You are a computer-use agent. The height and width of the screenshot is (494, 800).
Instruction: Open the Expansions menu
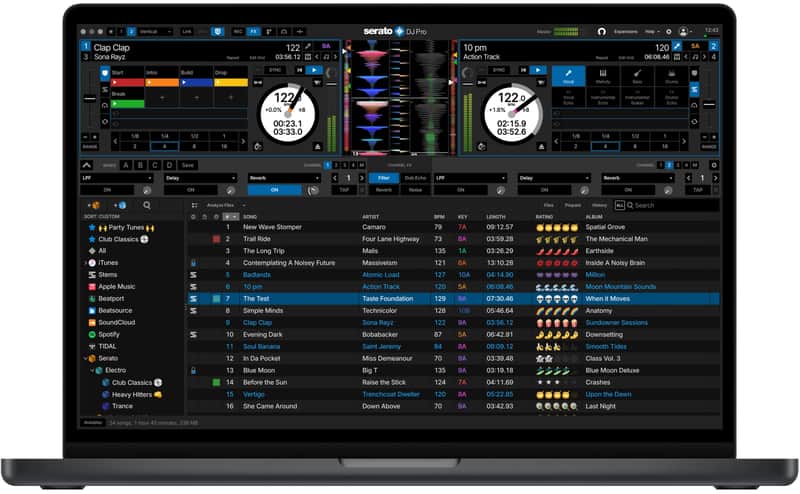point(626,32)
